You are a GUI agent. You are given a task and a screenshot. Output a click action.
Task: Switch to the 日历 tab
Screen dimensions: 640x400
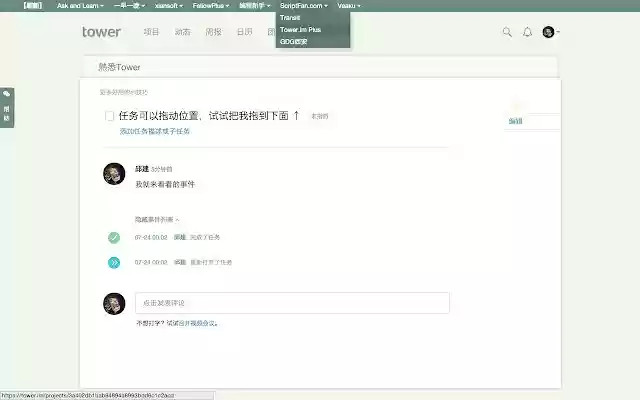point(244,32)
